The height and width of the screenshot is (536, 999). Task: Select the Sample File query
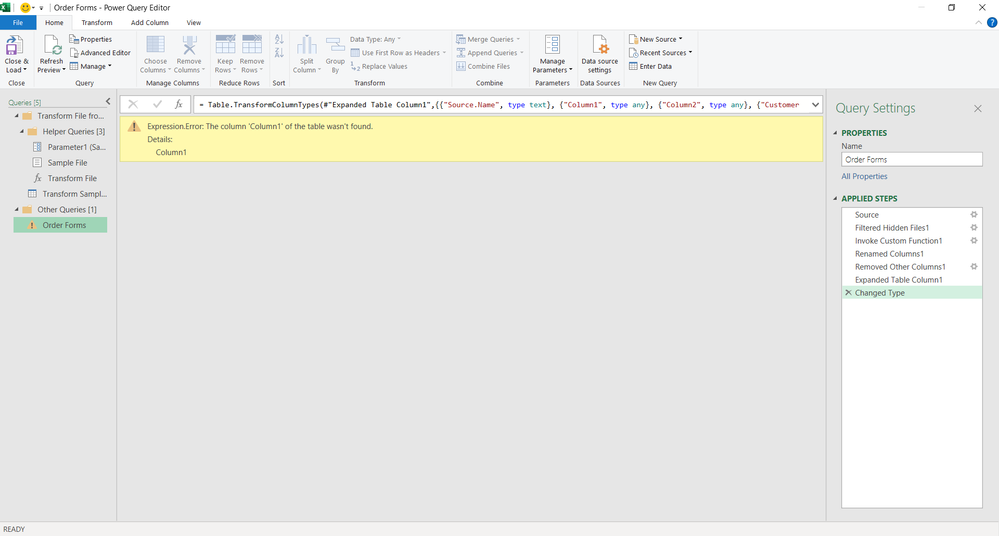tap(61, 163)
